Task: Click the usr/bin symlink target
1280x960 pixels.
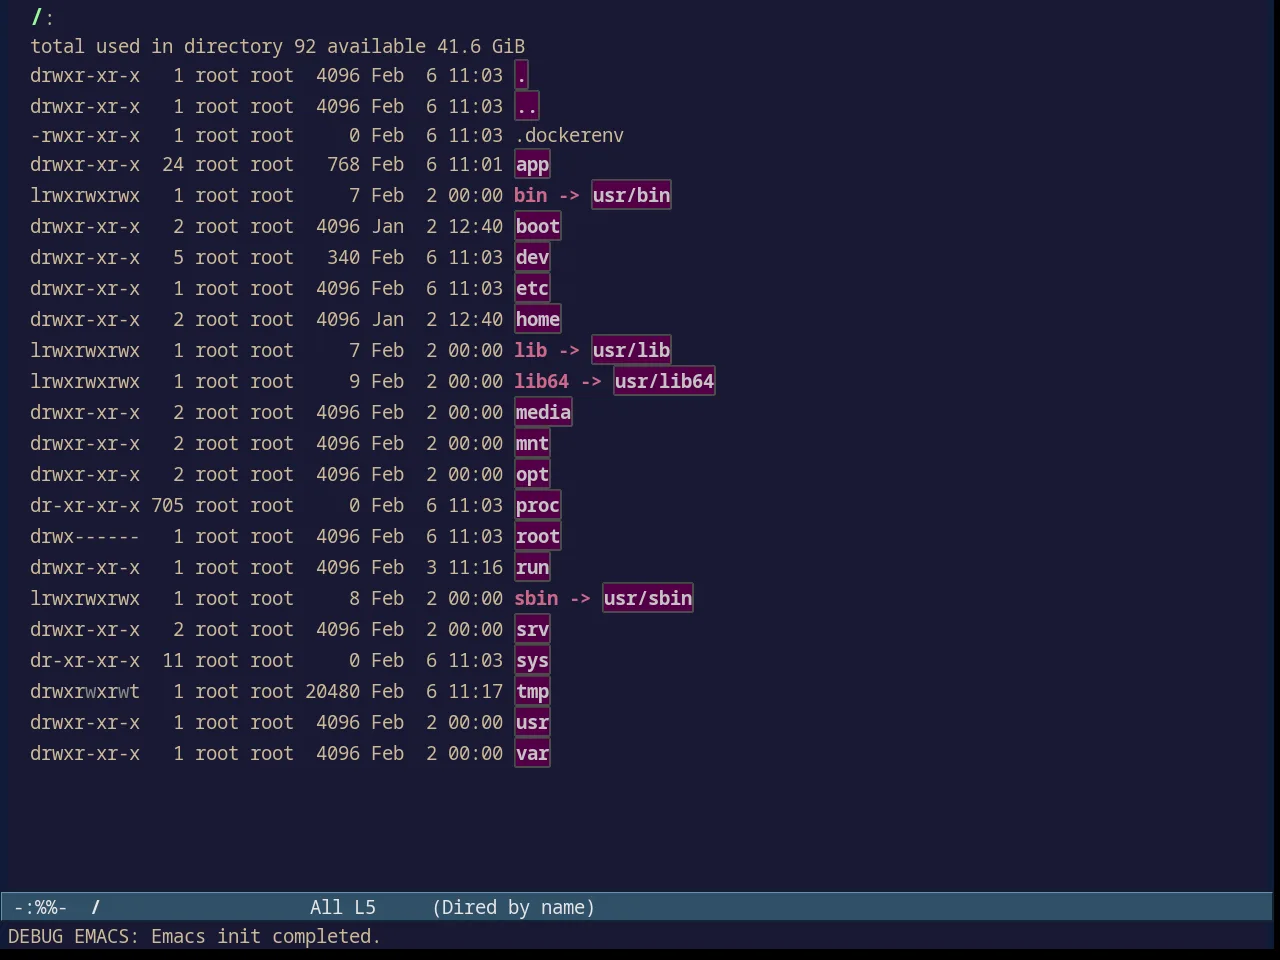Action: pyautogui.click(x=631, y=195)
